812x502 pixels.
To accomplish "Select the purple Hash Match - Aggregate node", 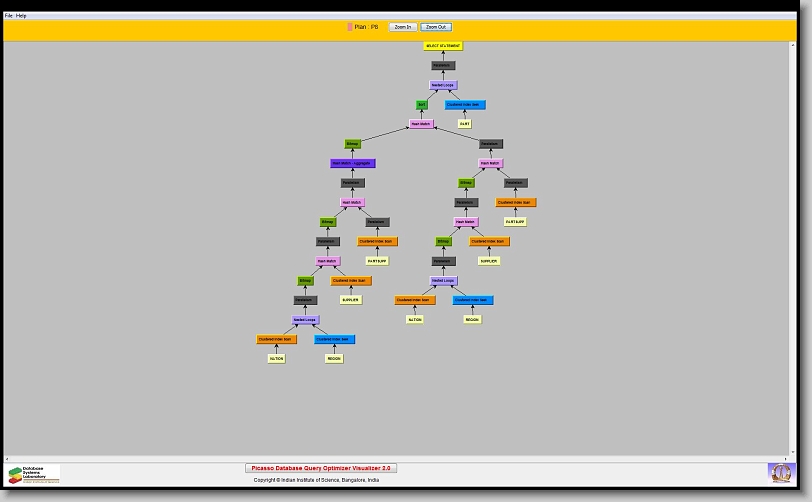I will (352, 163).
